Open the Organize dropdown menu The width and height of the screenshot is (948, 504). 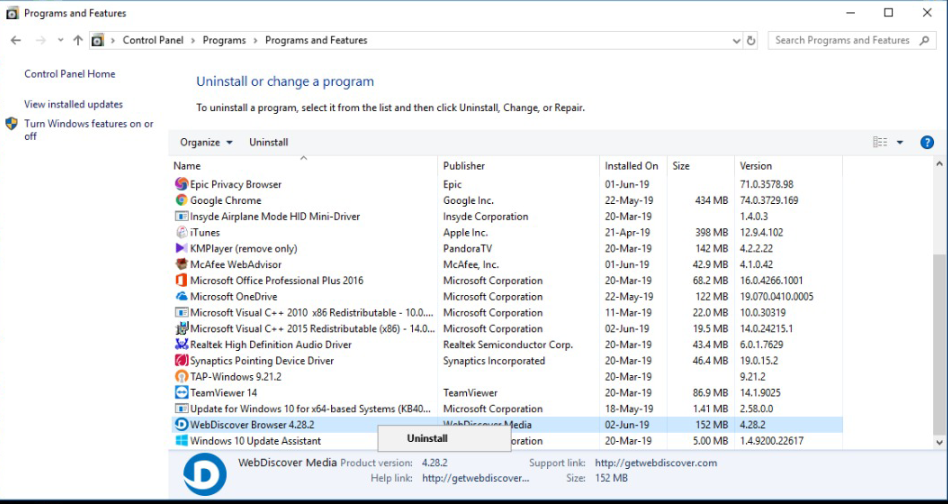[206, 143]
